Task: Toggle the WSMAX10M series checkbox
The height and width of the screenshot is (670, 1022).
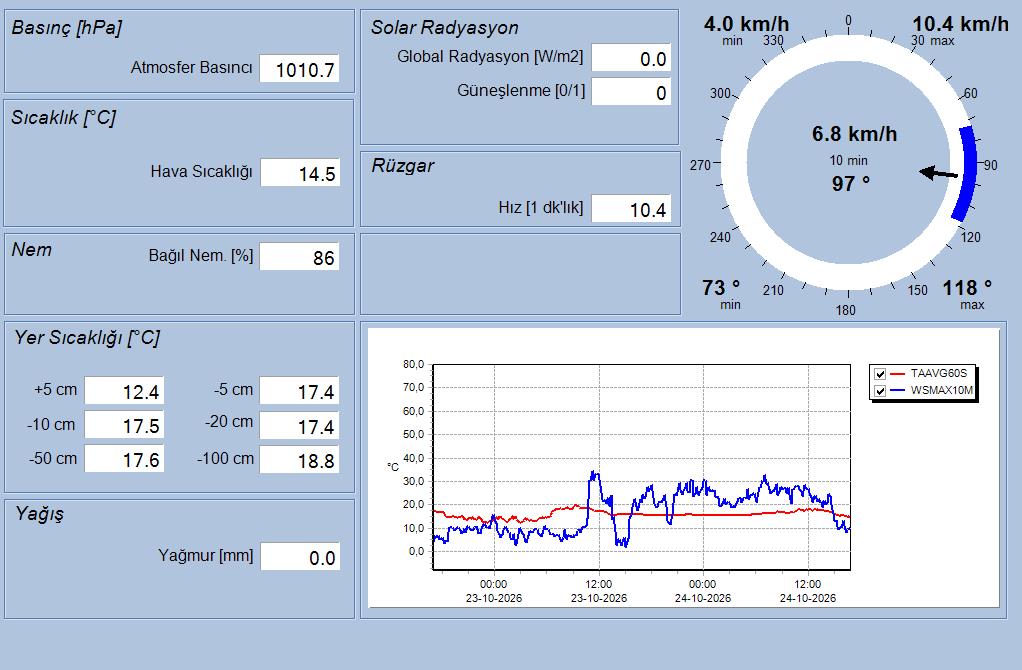Action: point(880,391)
